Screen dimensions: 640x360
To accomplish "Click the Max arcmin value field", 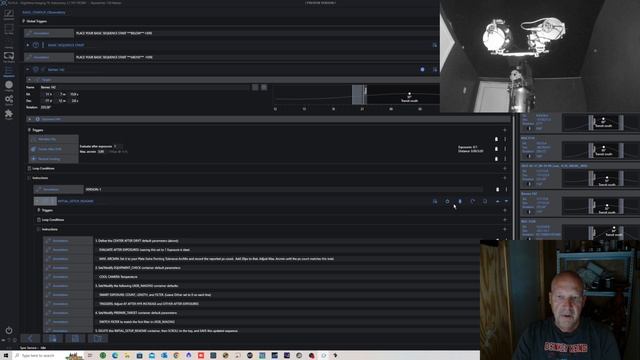I will point(101,151).
